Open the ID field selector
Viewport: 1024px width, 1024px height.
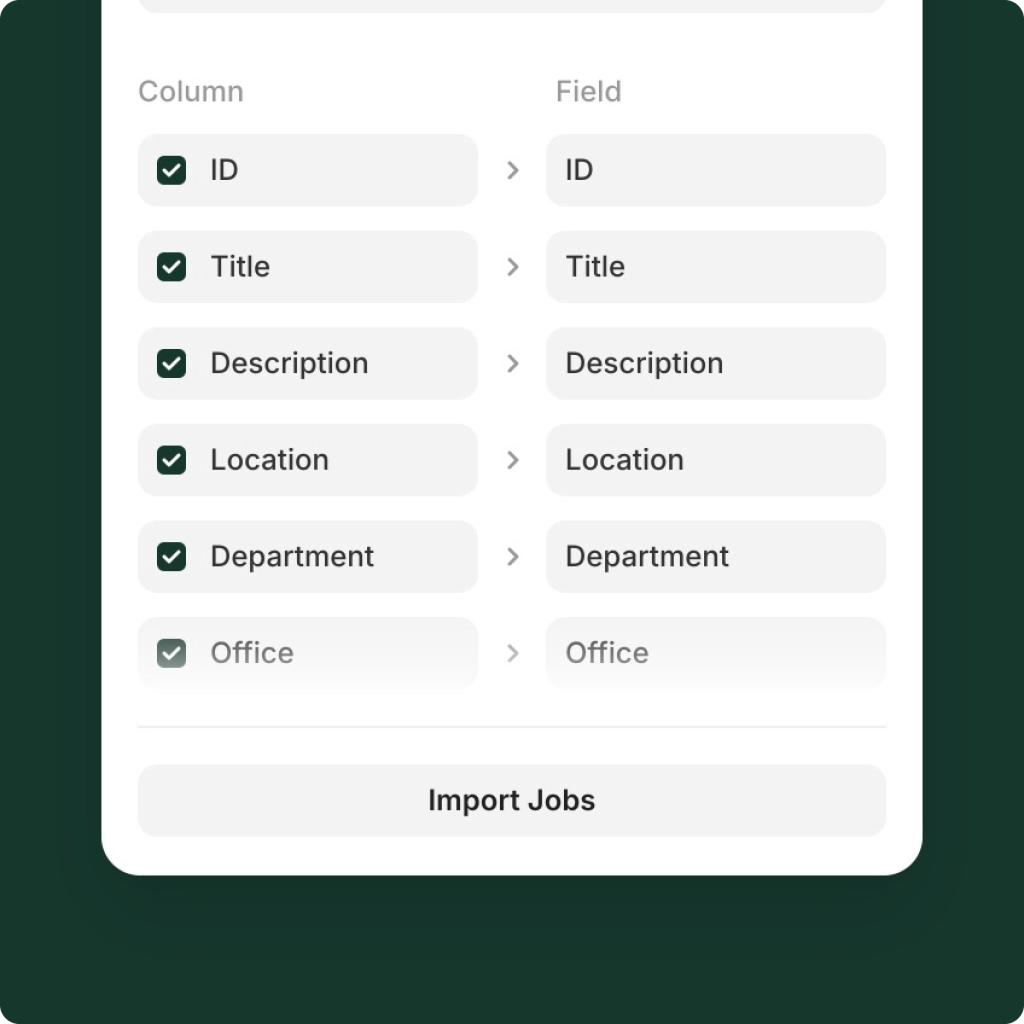click(716, 170)
